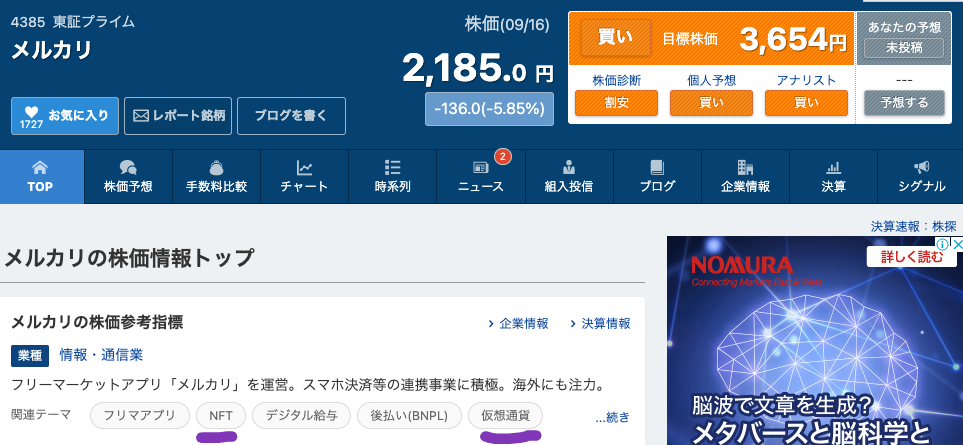963x445 pixels.
Task: Click the book icon on ブログ
Action: tap(657, 167)
